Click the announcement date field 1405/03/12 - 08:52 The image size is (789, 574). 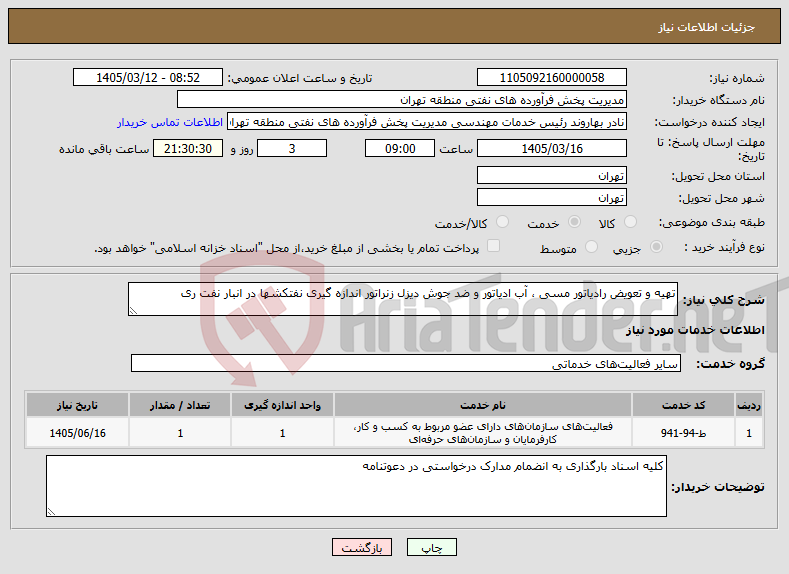click(x=148, y=77)
